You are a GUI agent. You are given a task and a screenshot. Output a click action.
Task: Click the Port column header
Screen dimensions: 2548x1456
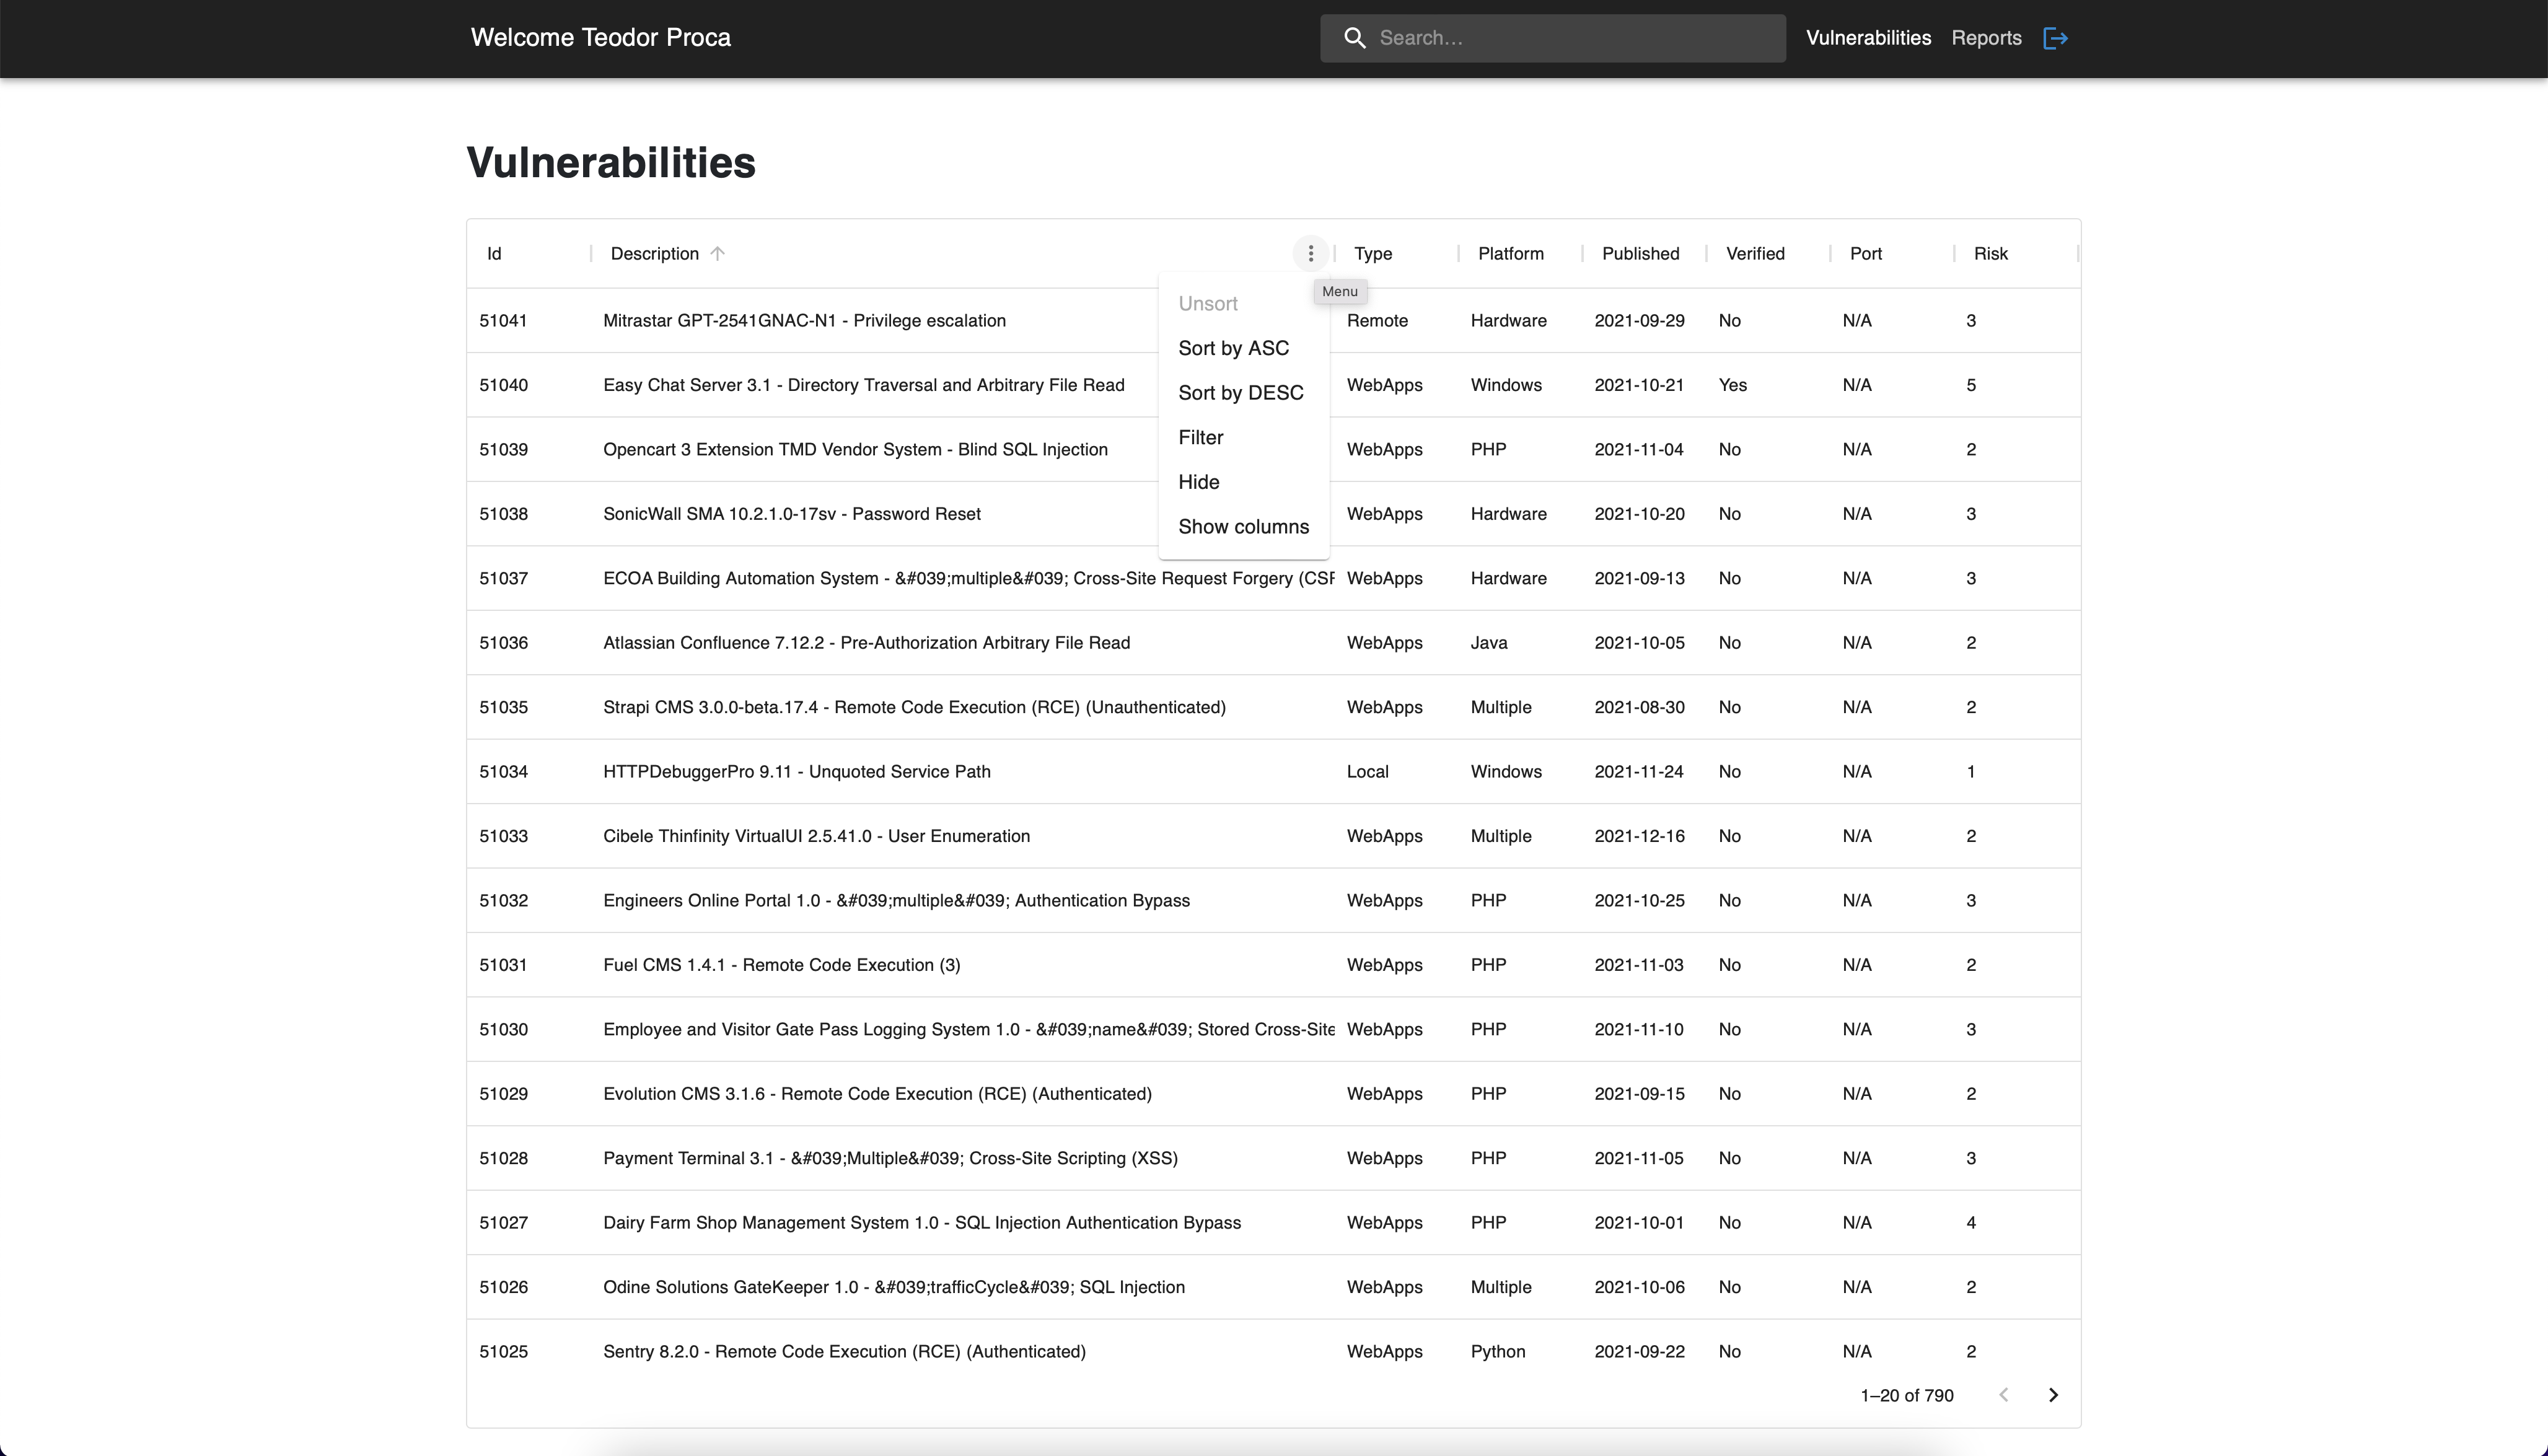click(x=1865, y=253)
